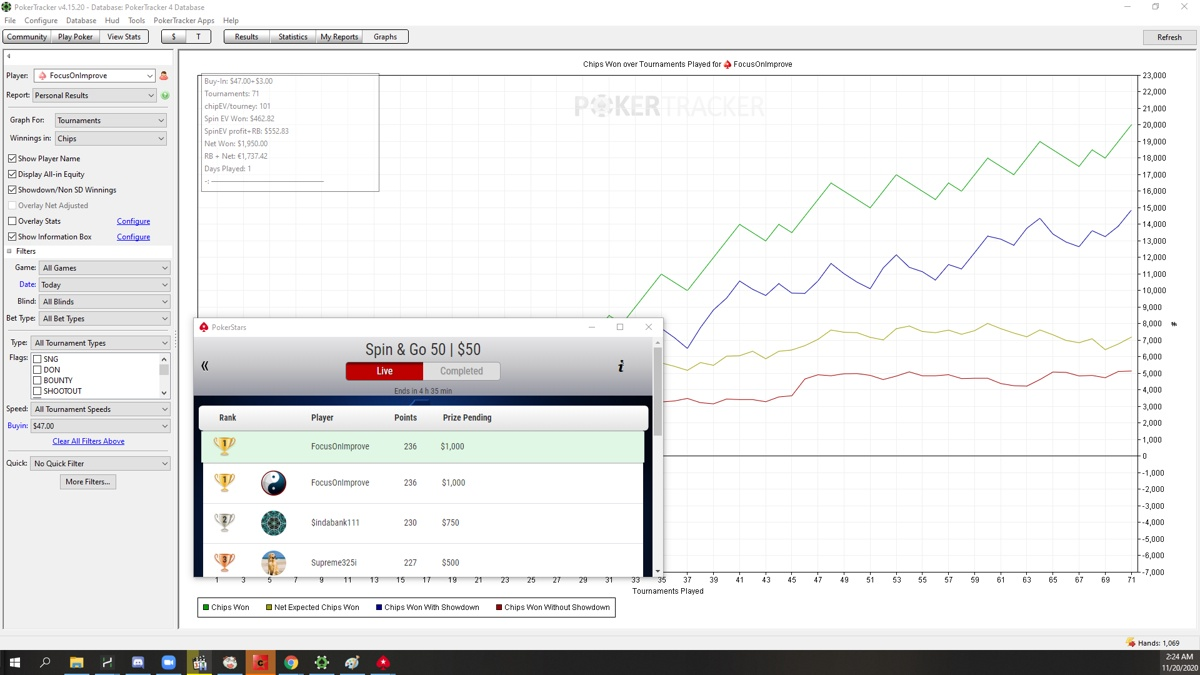Screen dimensions: 1200x675
Task: Toggle Showdown/Non SD Winnings checkbox
Action: (x=12, y=190)
